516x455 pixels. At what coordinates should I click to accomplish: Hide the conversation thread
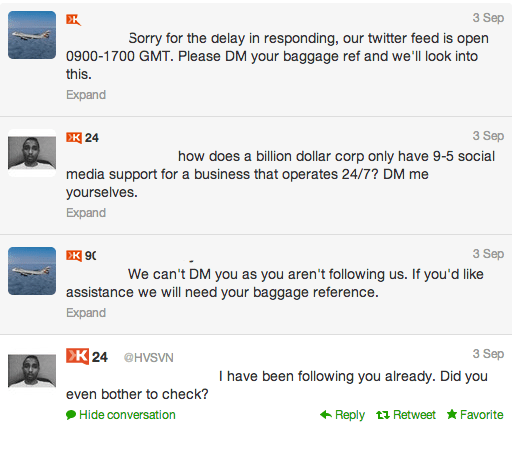(127, 415)
